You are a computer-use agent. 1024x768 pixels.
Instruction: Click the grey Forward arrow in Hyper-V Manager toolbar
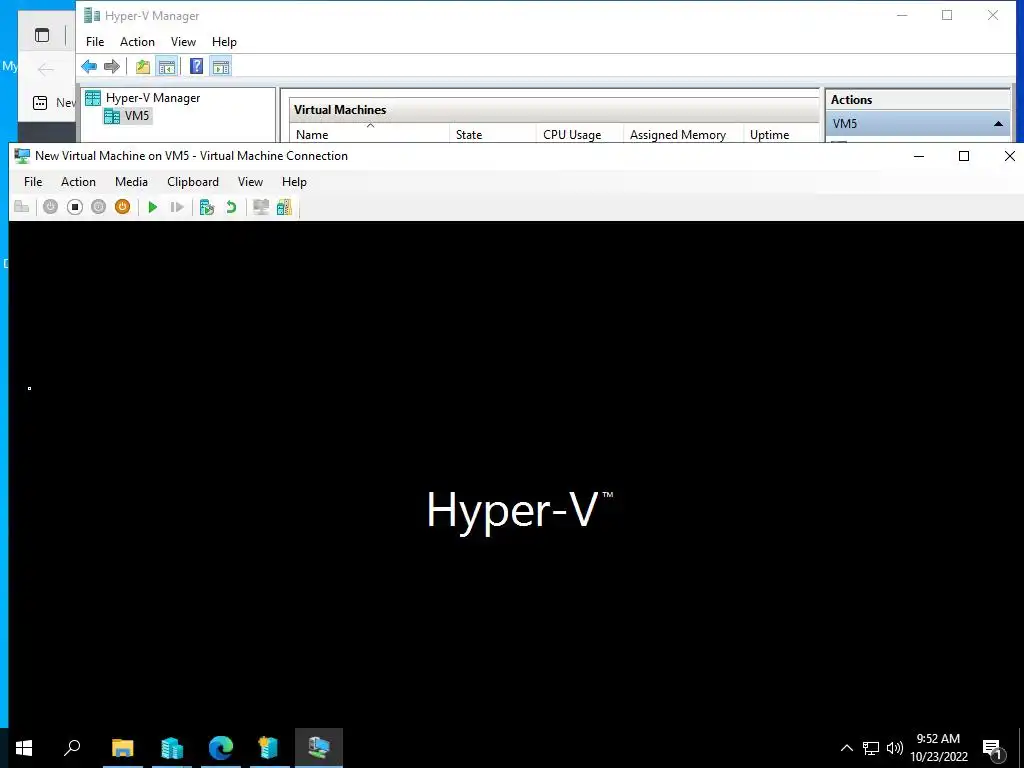112,67
